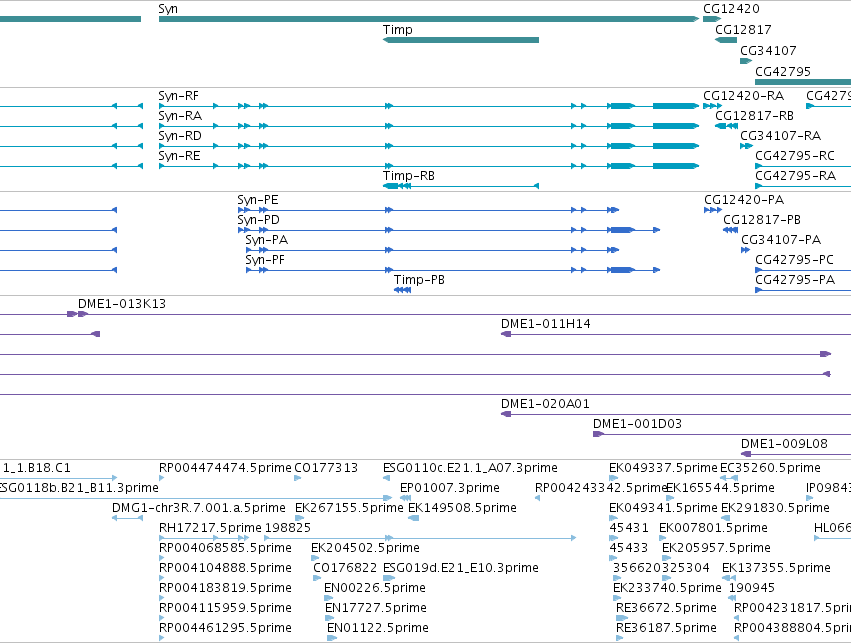Viewport: 851px width, 643px height.
Task: Open the ESG019d.E21_E10.3prime EST label
Action: click(x=461, y=568)
